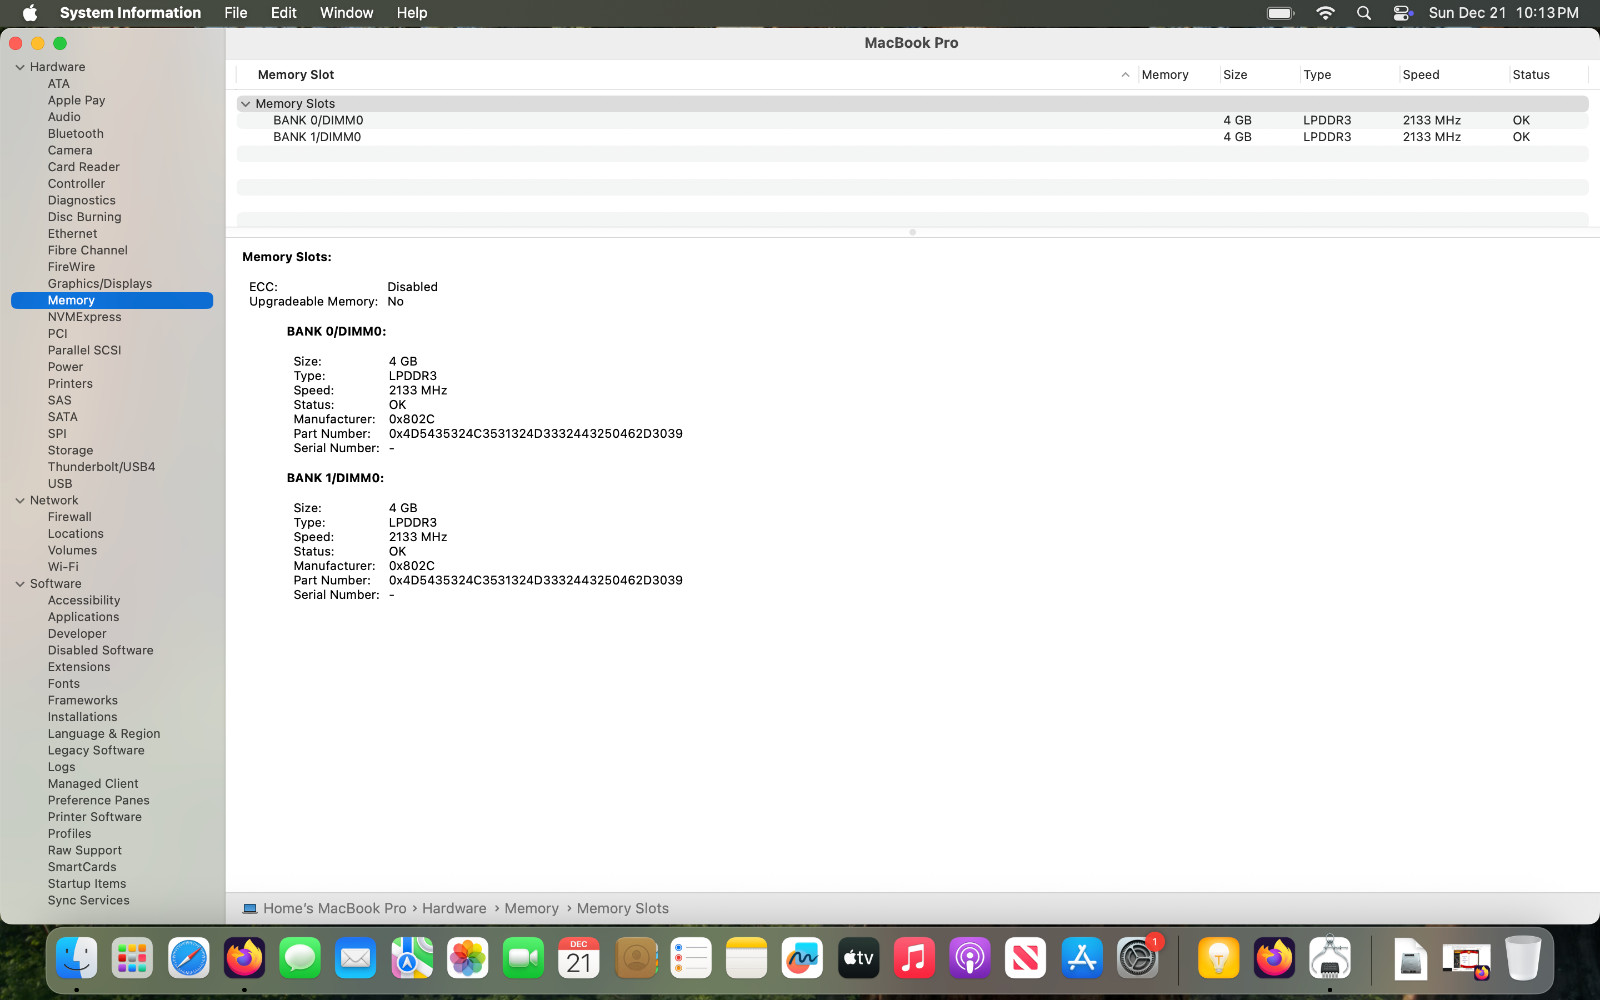Open Finder from the Dock
Viewport: 1600px width, 1000px height.
pyautogui.click(x=77, y=958)
